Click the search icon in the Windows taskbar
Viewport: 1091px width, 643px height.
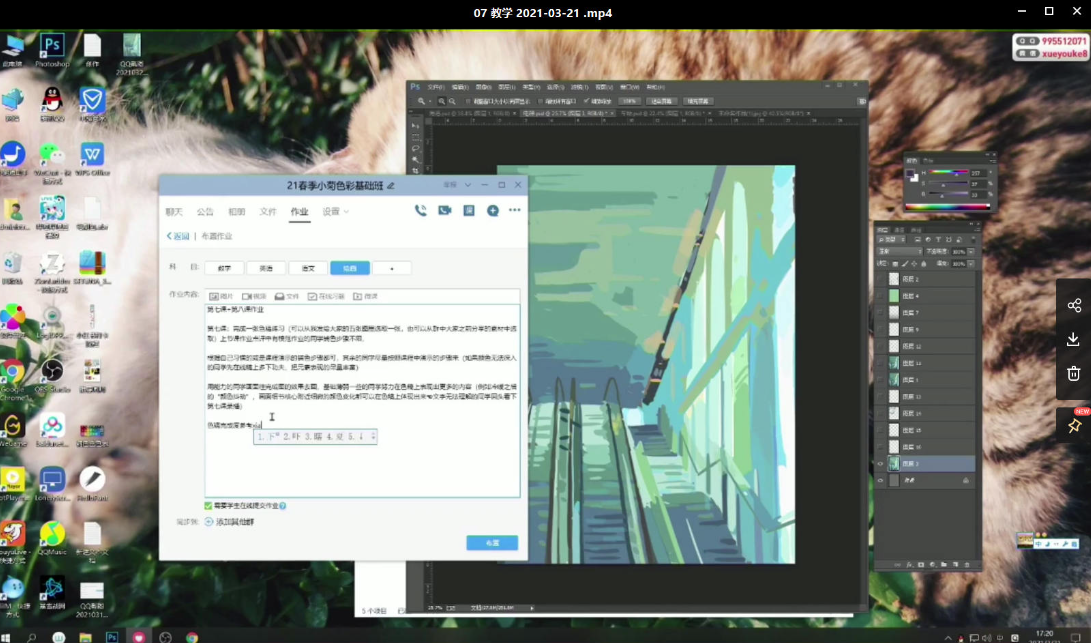click(x=31, y=637)
